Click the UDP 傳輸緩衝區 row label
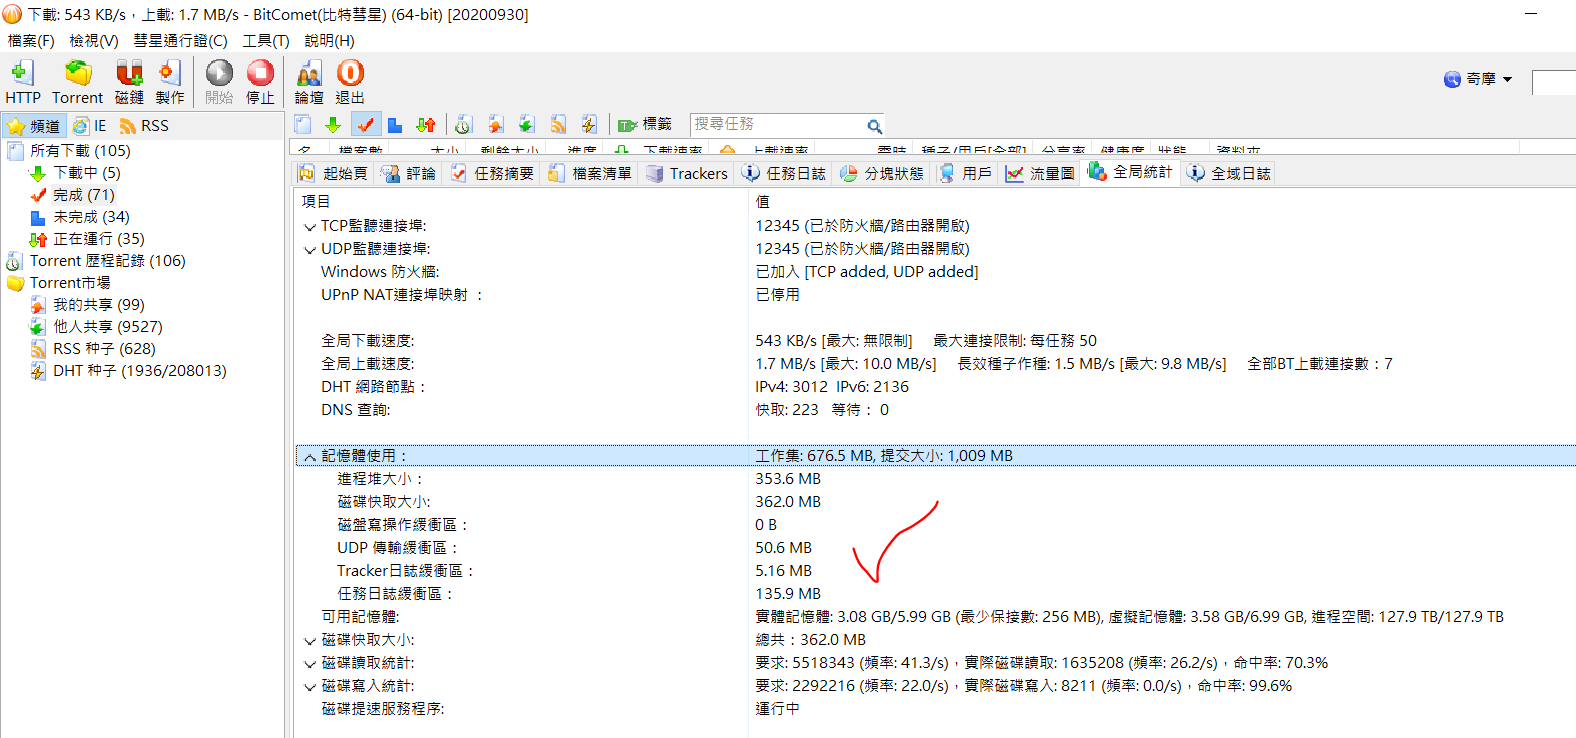The height and width of the screenshot is (738, 1576). point(397,548)
